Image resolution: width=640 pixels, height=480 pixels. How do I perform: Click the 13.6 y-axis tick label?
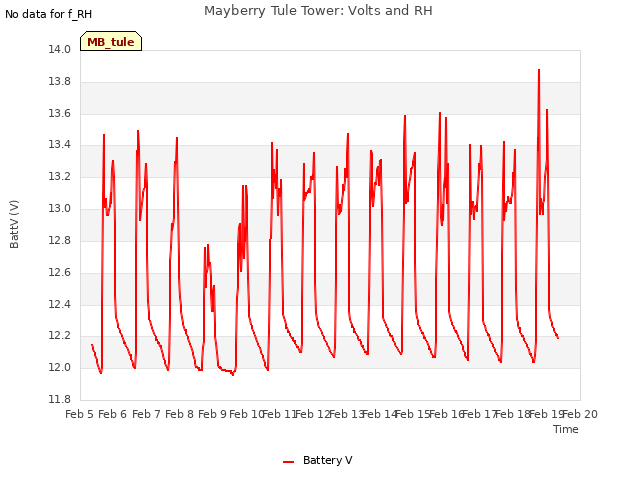pos(60,113)
